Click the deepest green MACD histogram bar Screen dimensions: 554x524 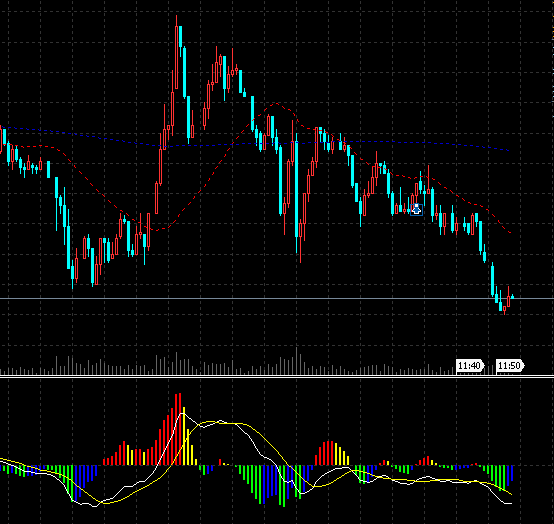click(x=284, y=486)
